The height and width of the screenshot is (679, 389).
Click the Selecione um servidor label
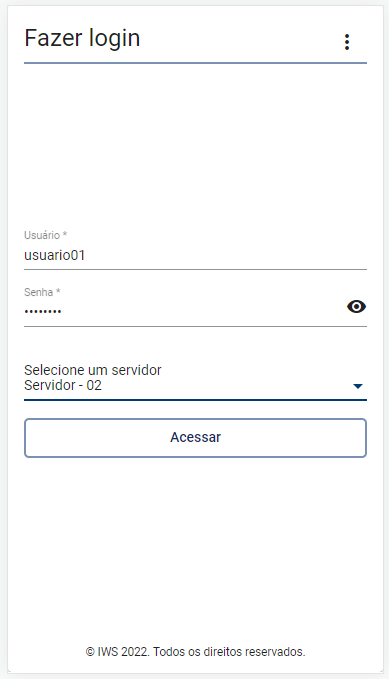tap(93, 370)
